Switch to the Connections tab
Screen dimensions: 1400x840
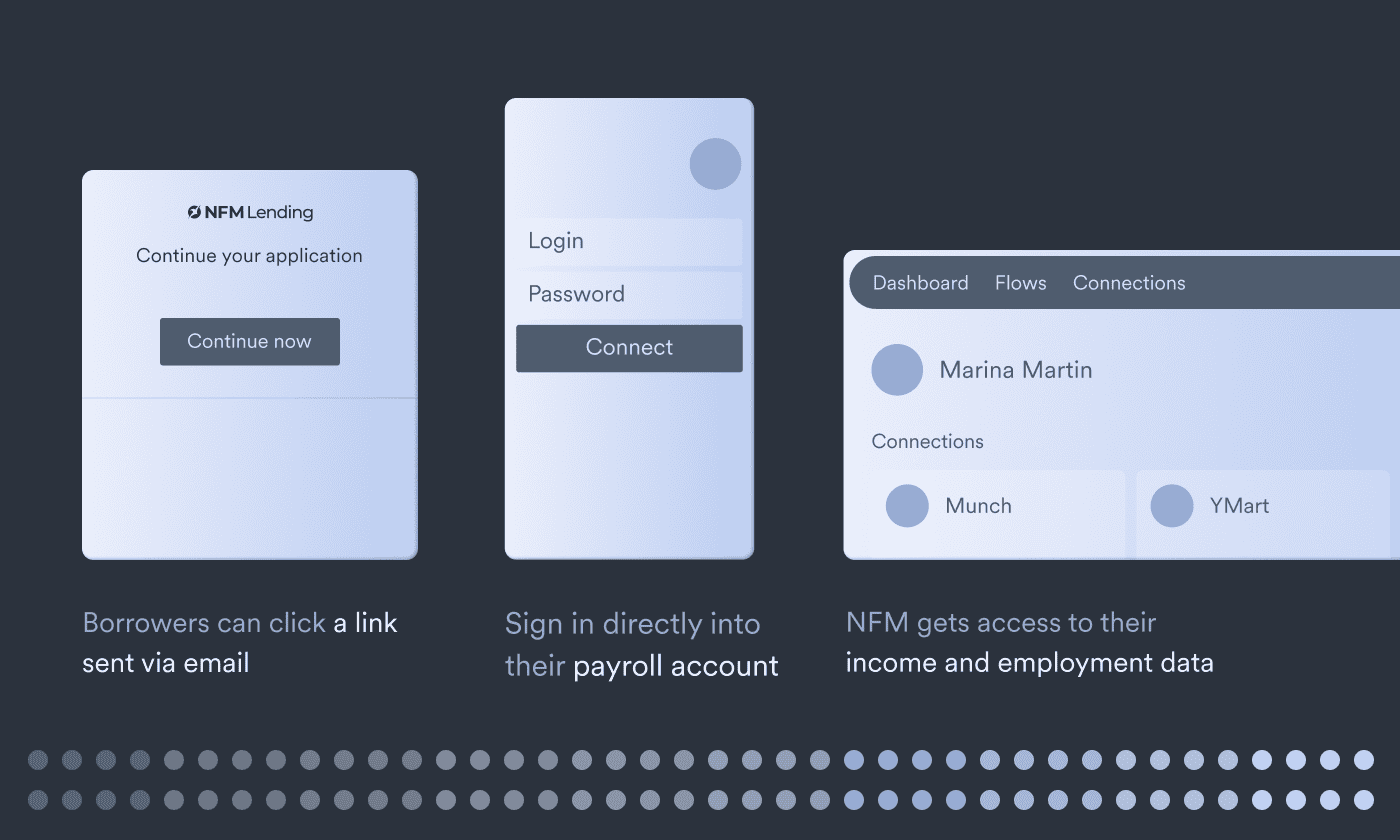coord(1129,283)
